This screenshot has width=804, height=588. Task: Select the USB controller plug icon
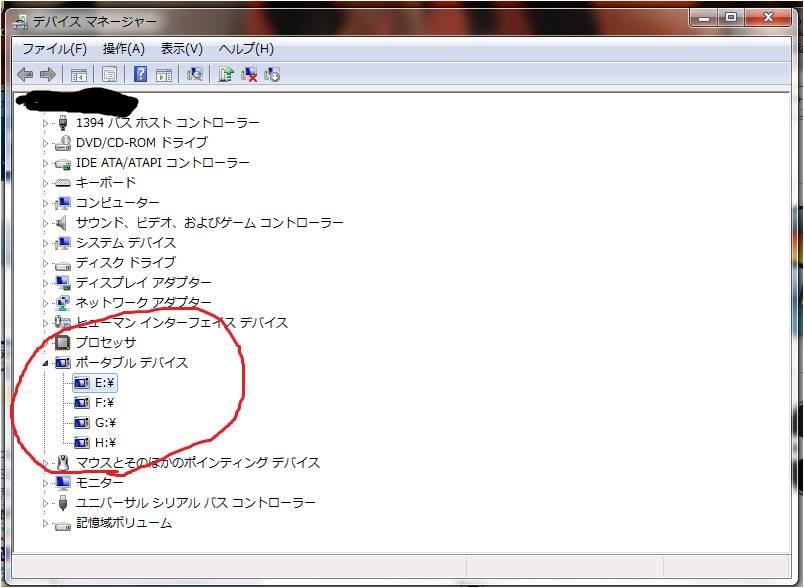63,503
